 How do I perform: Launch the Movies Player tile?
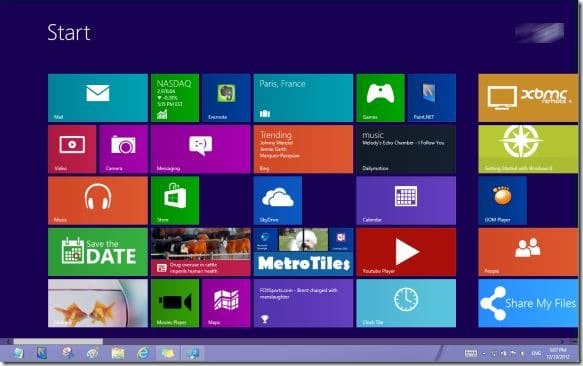click(x=175, y=303)
